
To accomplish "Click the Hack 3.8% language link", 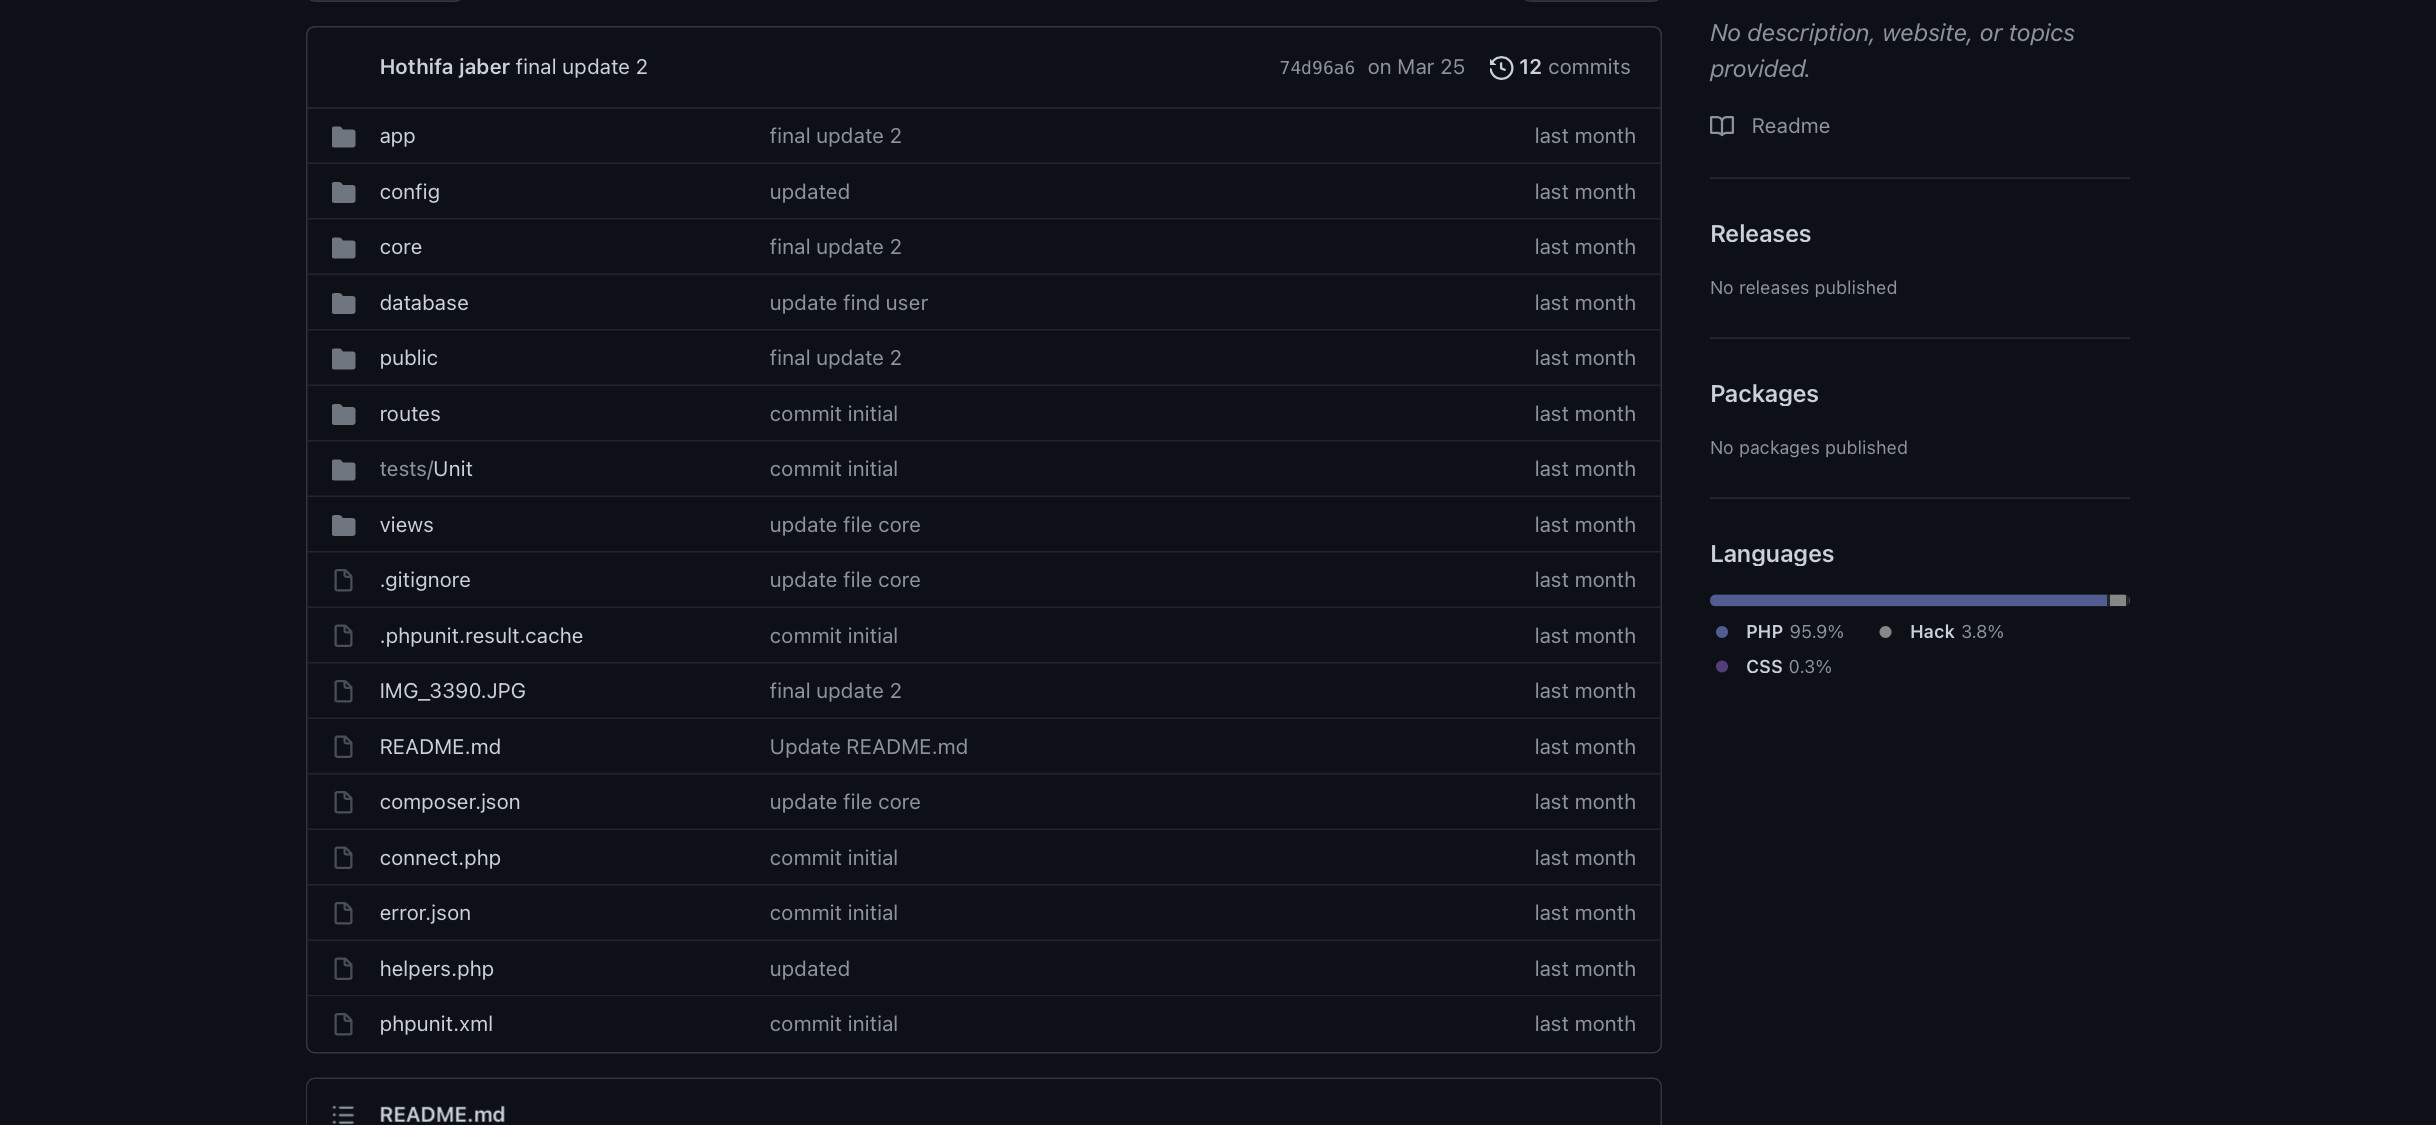I will 1955,632.
